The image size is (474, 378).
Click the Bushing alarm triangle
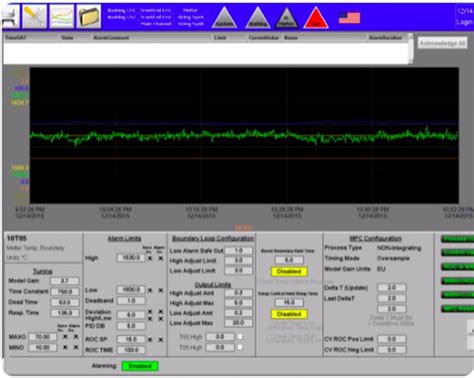pyautogui.click(x=257, y=18)
